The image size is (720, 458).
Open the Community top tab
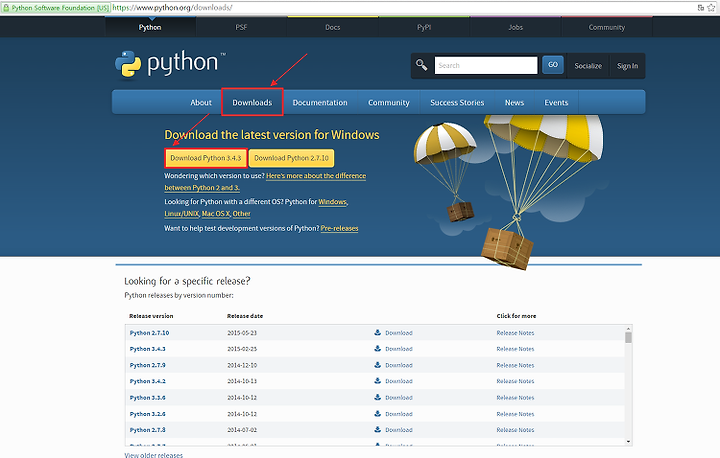coord(607,27)
